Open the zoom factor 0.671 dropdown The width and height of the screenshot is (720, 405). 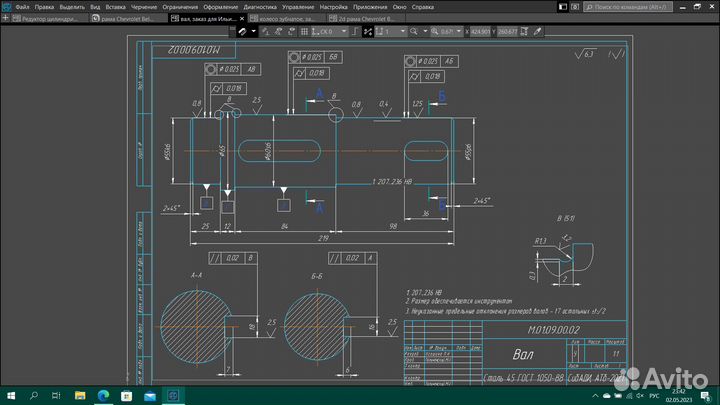(x=446, y=31)
